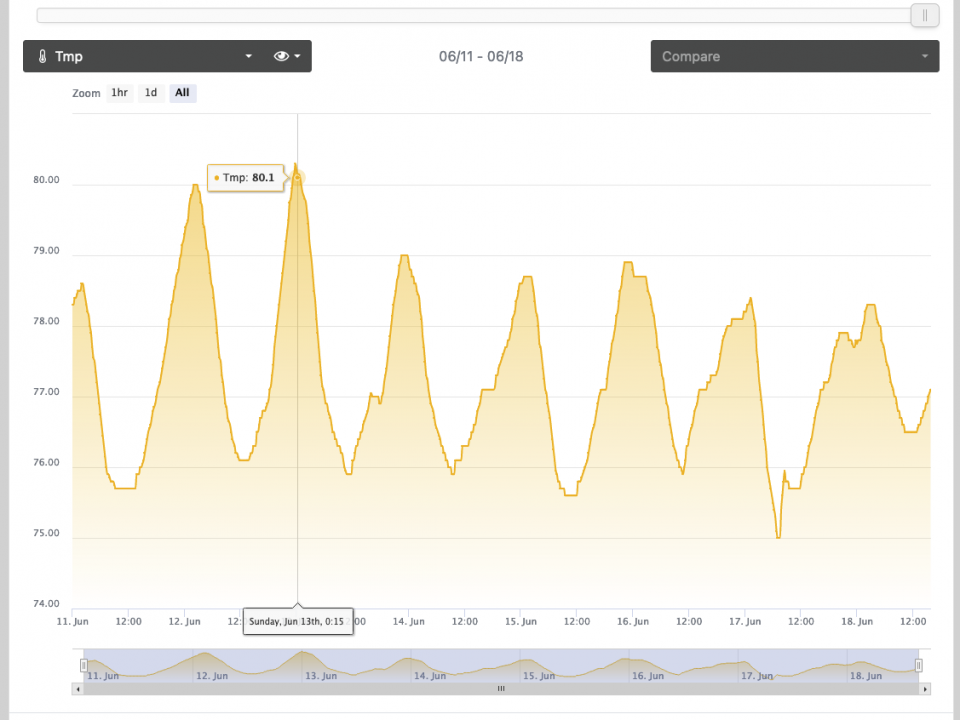
Task: Click the scrollbar right arrow
Action: click(925, 688)
